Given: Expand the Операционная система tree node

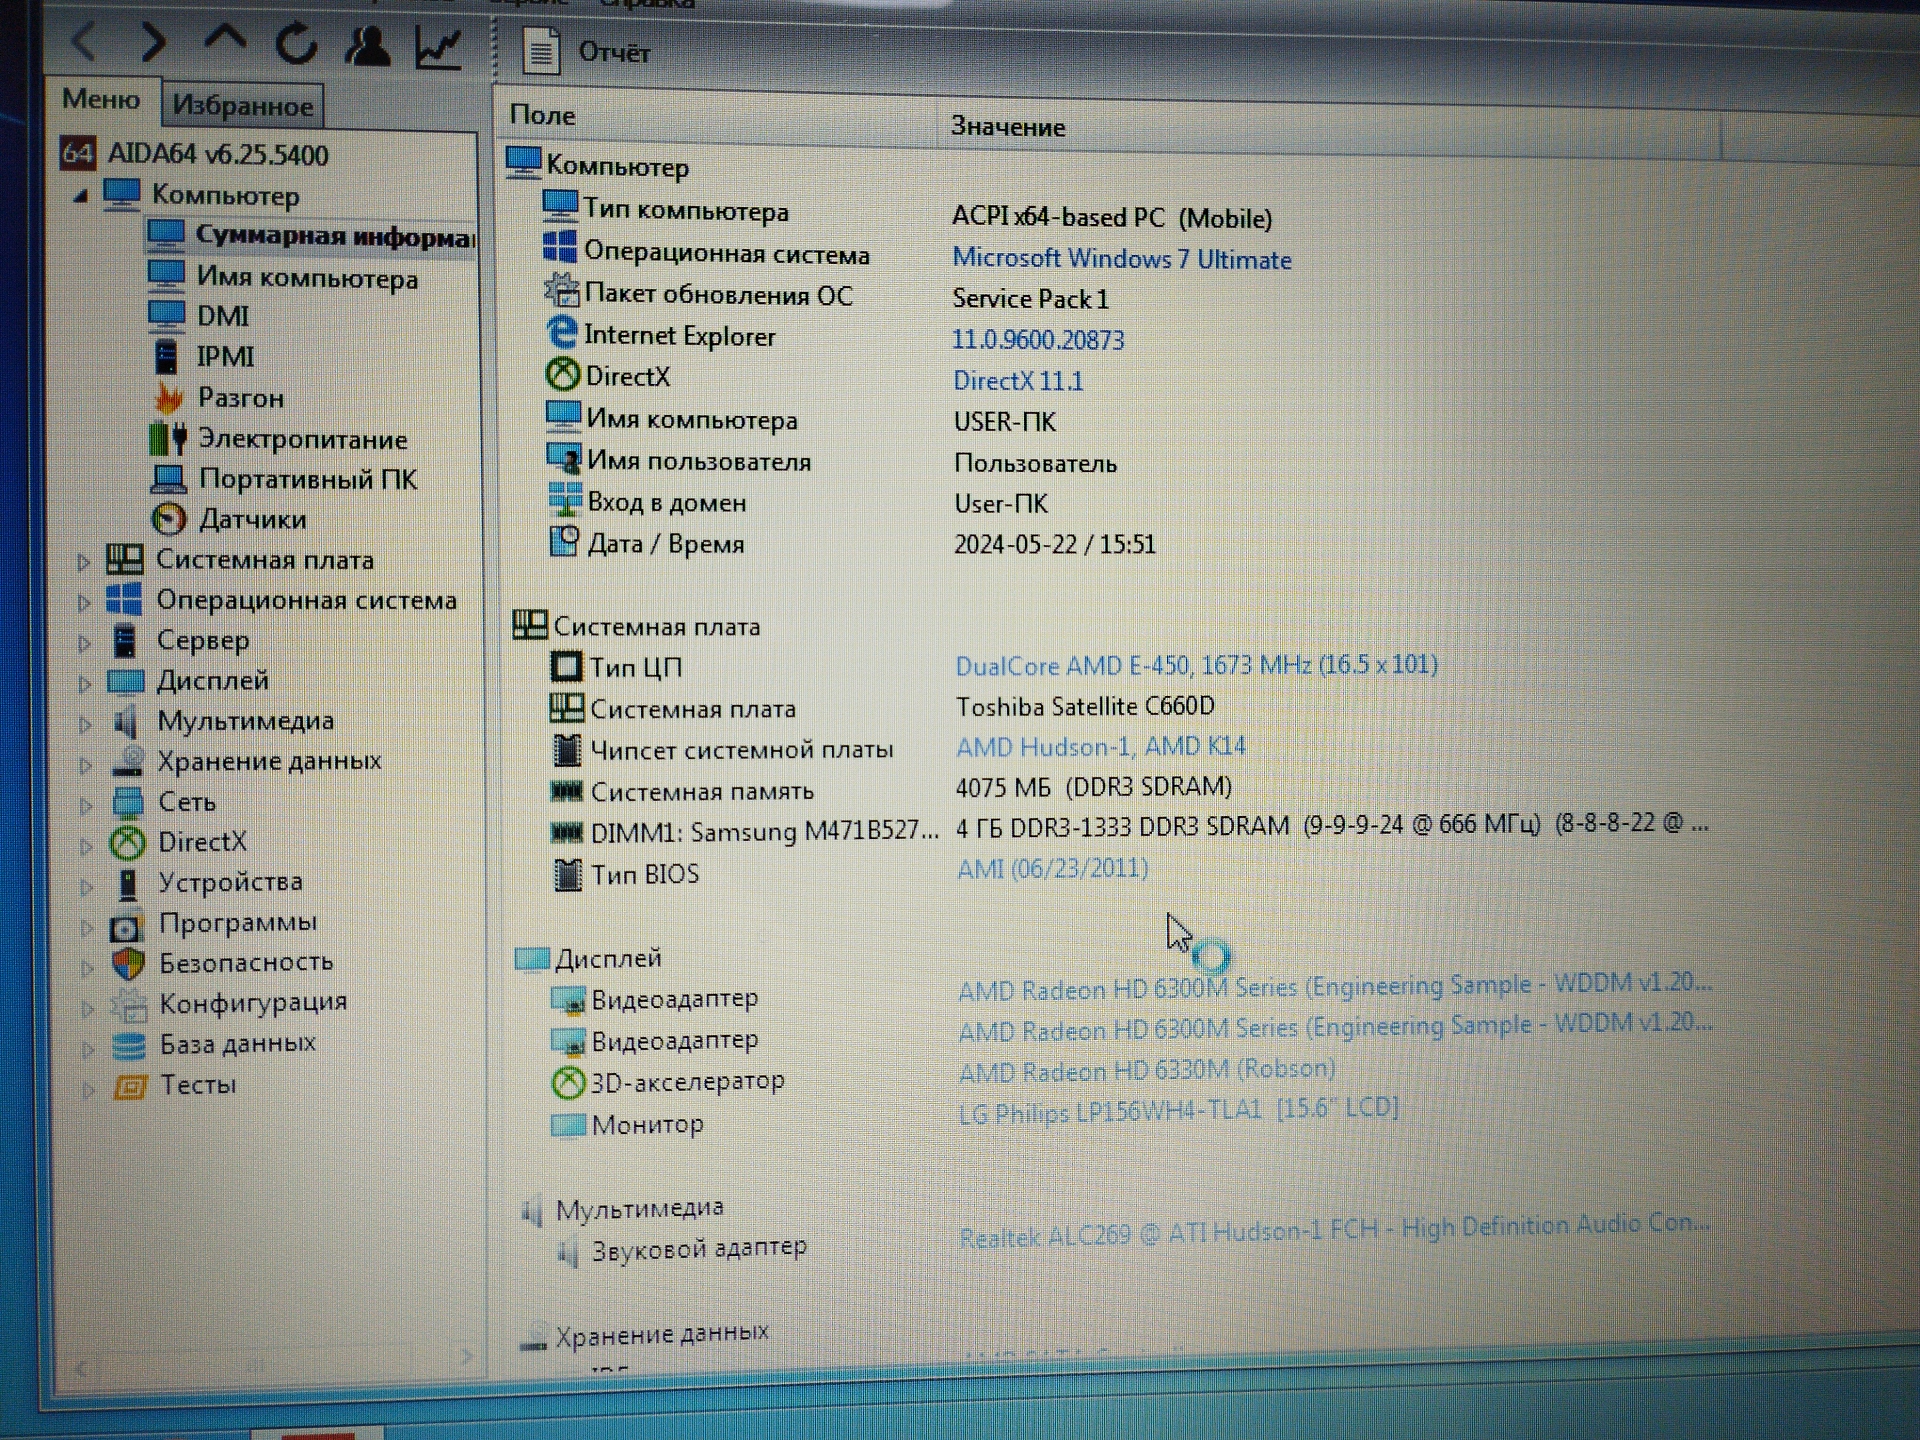Looking at the screenshot, I should tap(84, 602).
